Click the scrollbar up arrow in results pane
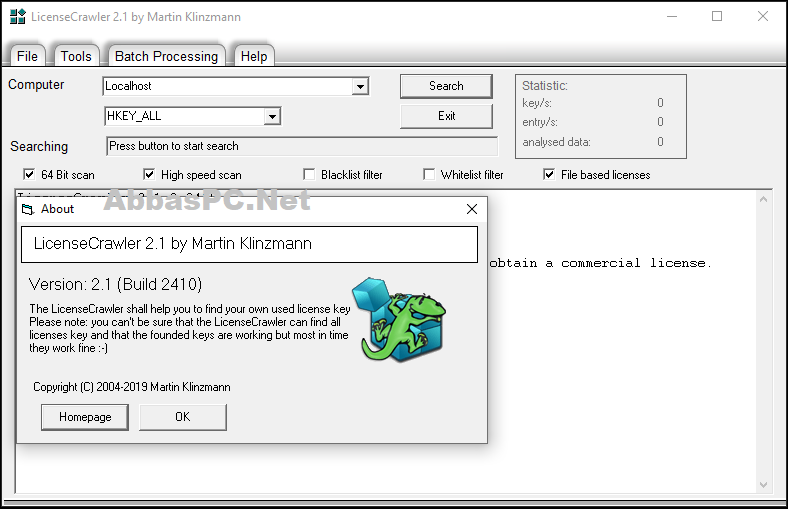The height and width of the screenshot is (509, 788). (x=763, y=199)
